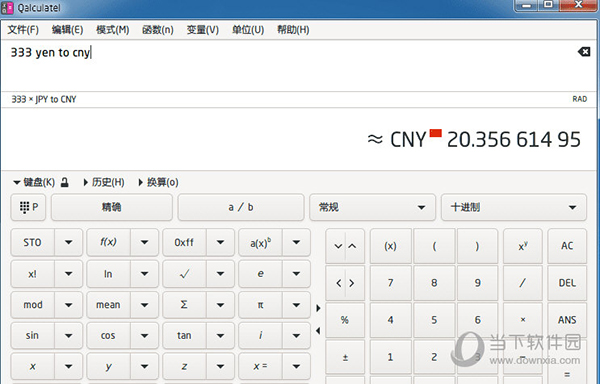Click the imaginary unit i button
The image size is (600, 384).
260,335
